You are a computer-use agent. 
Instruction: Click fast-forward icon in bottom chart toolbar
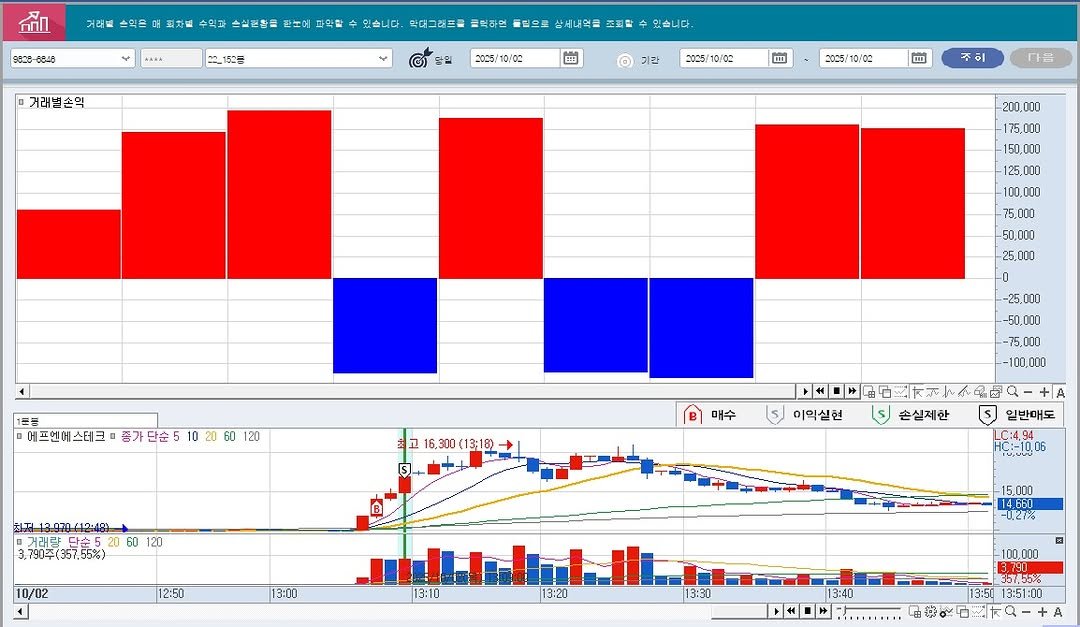tap(823, 611)
